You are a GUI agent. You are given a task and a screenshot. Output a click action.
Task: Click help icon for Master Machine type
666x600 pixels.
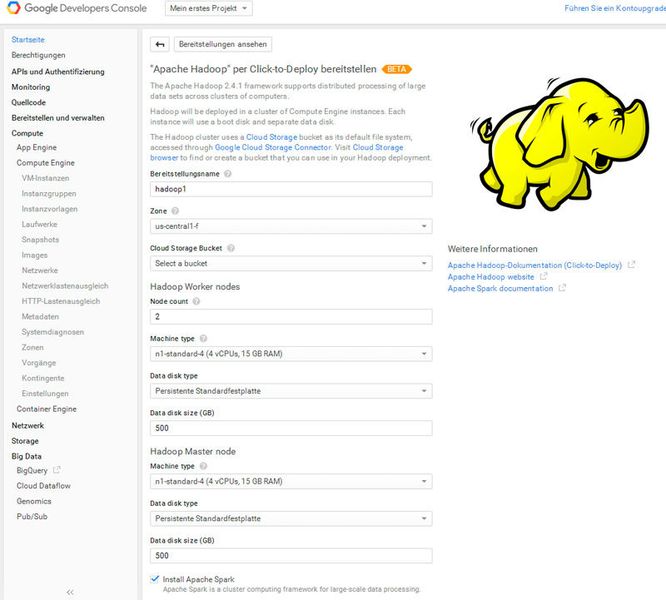pos(203,466)
